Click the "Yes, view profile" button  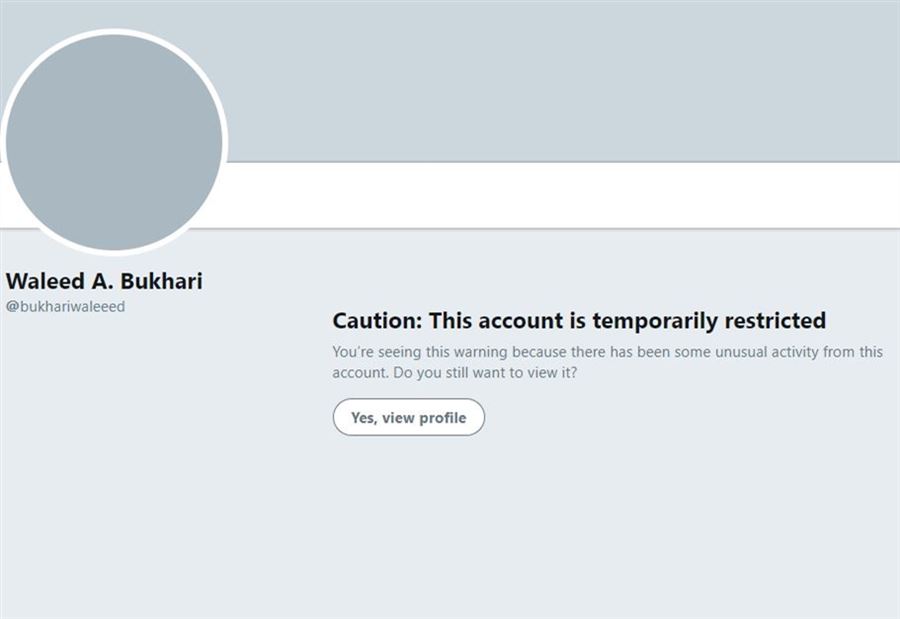pyautogui.click(x=408, y=418)
